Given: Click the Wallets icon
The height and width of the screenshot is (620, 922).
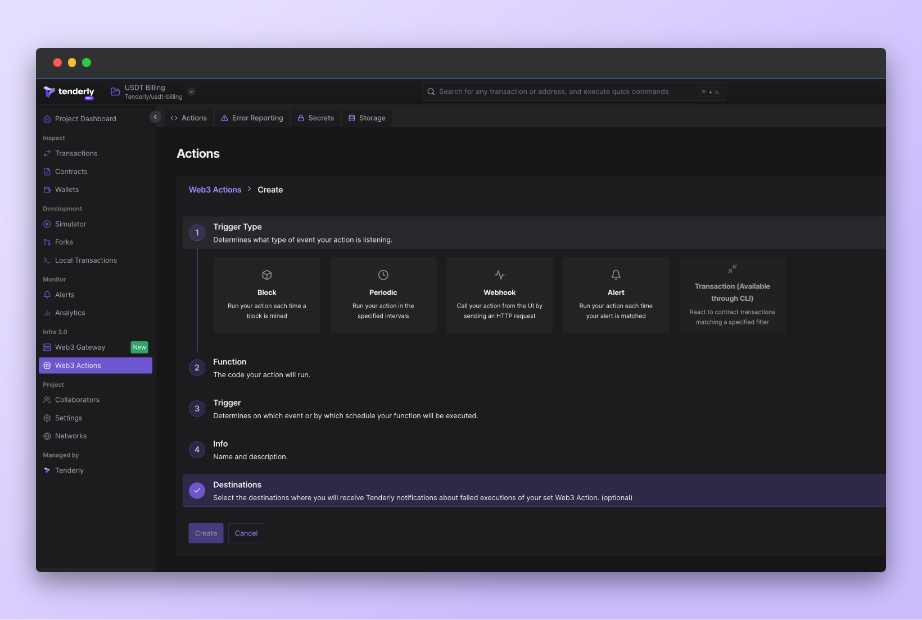Looking at the screenshot, I should 47,190.
